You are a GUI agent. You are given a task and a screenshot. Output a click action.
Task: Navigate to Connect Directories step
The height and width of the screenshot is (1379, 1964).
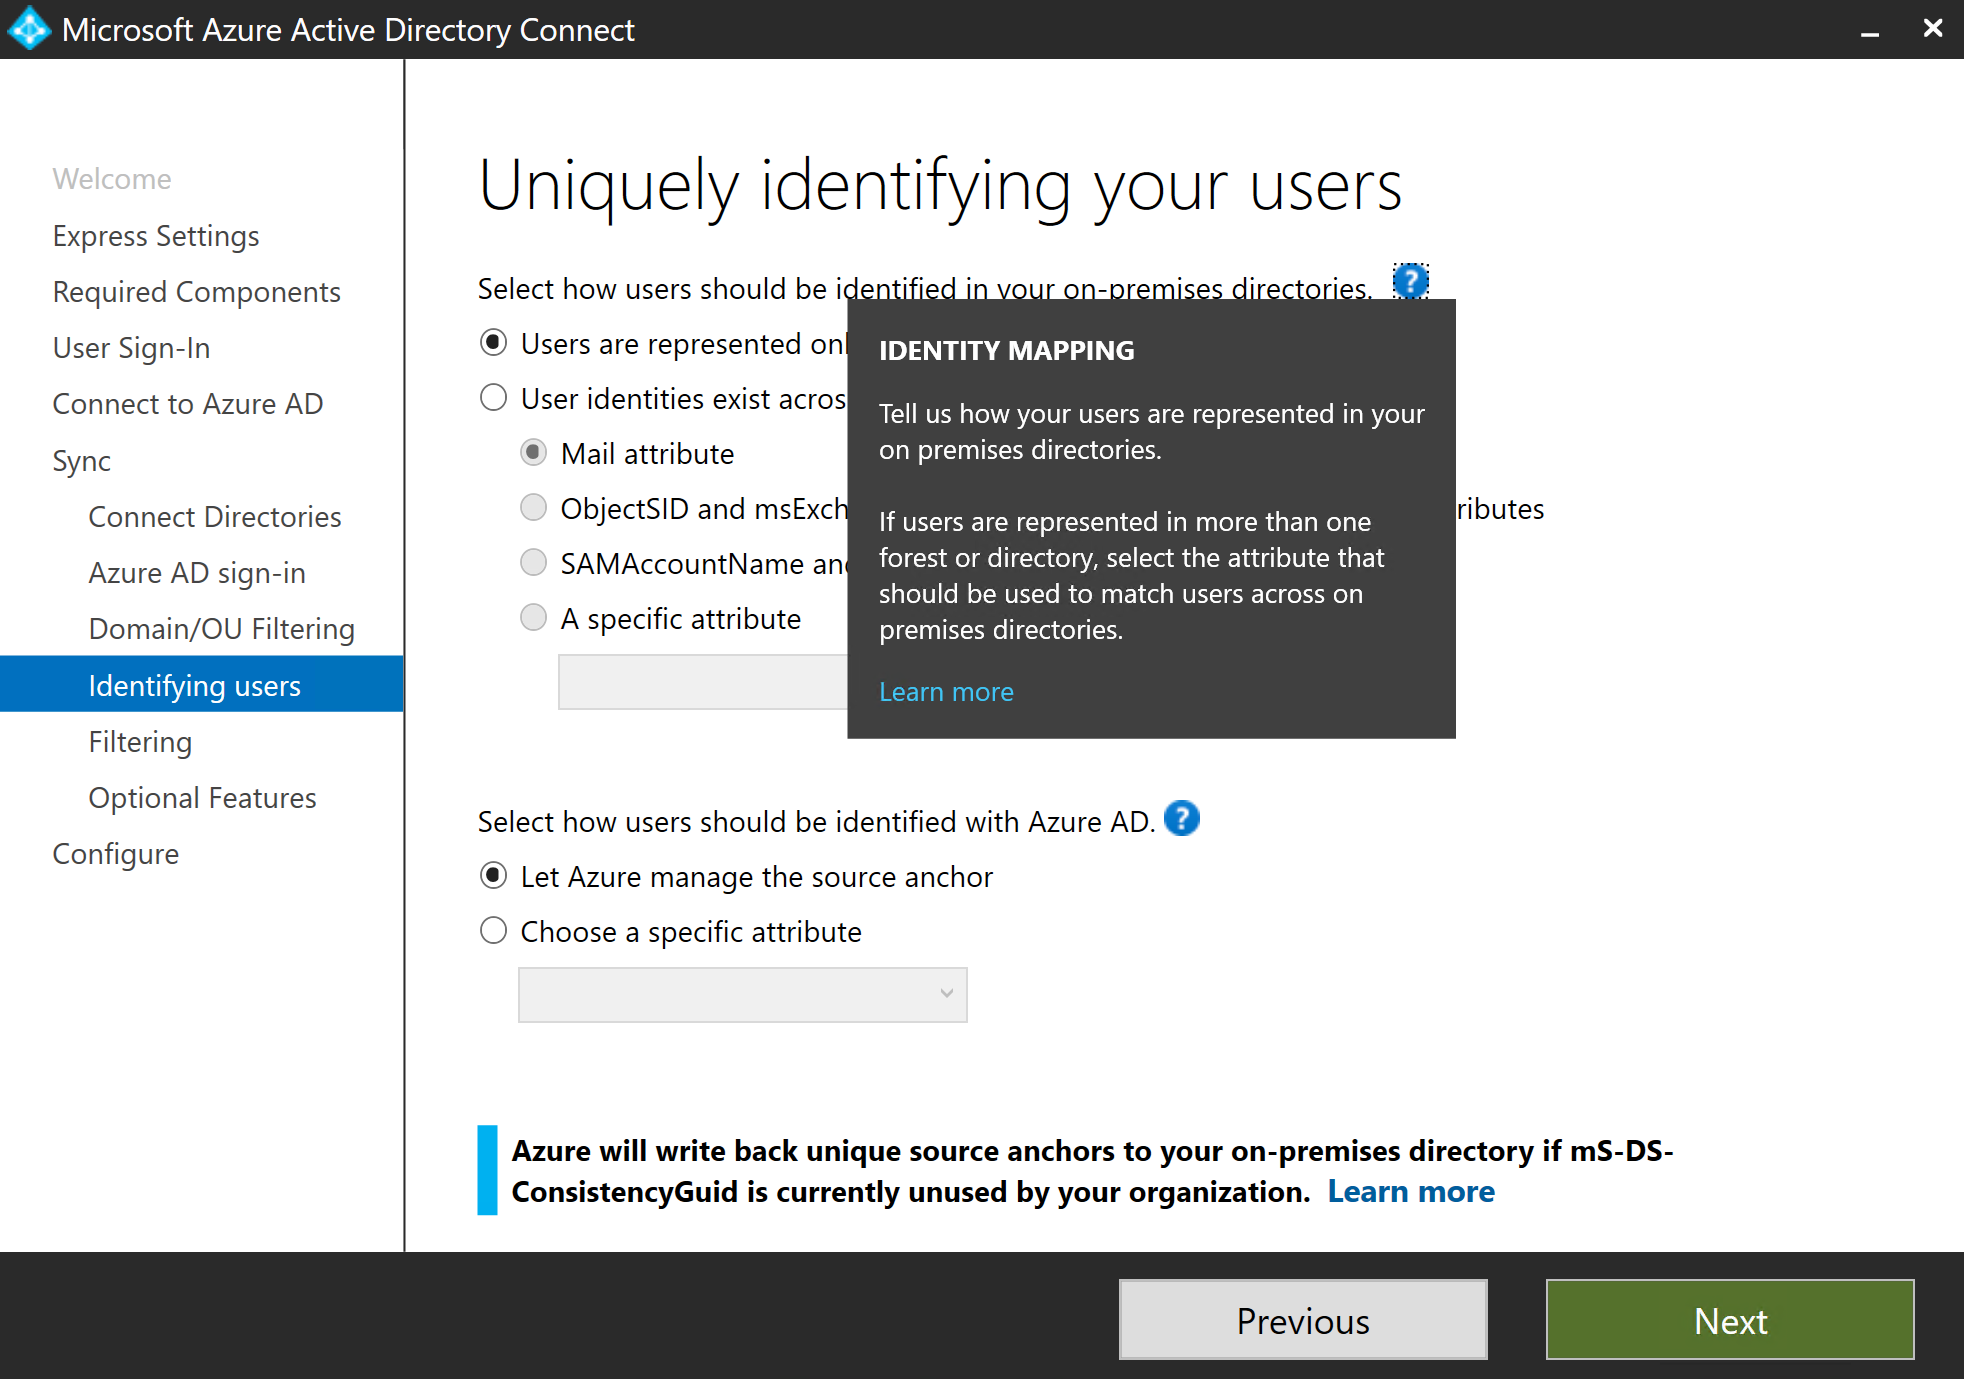click(x=214, y=516)
